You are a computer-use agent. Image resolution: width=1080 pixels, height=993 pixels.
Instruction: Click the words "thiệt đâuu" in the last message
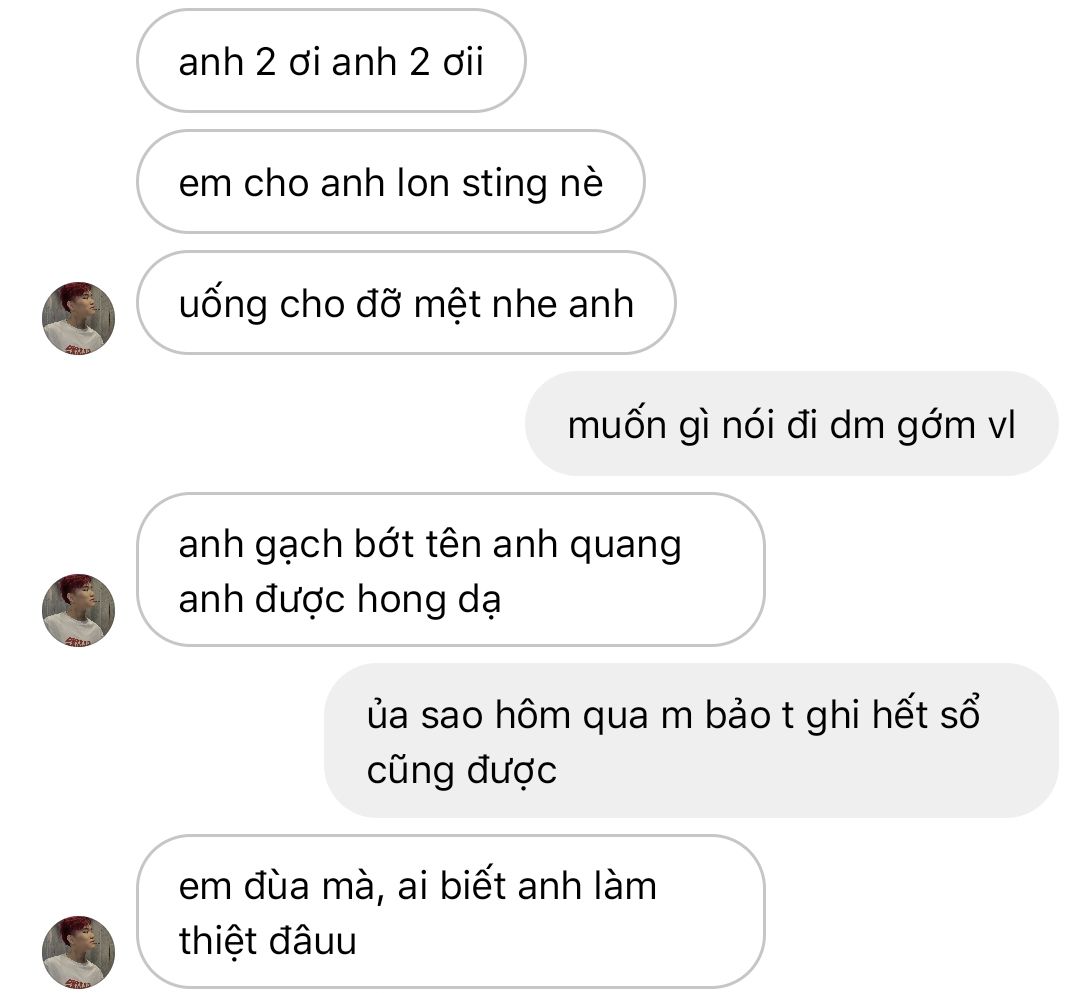tap(267, 941)
